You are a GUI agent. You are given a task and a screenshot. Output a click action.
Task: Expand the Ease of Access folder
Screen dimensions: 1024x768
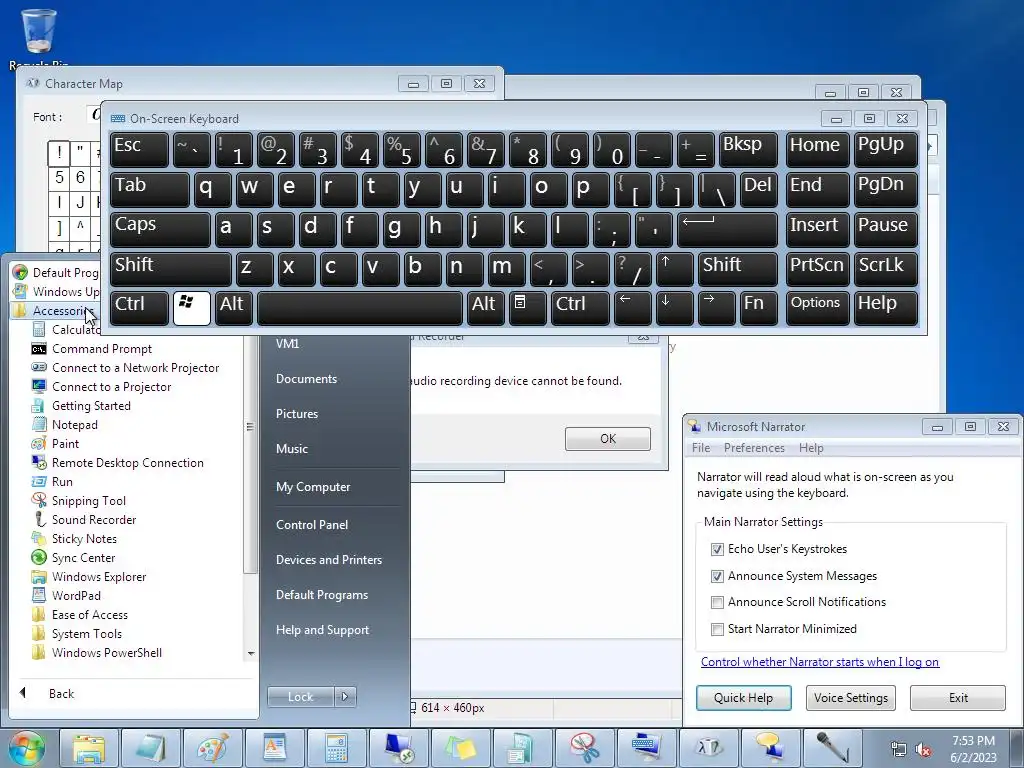click(x=89, y=615)
